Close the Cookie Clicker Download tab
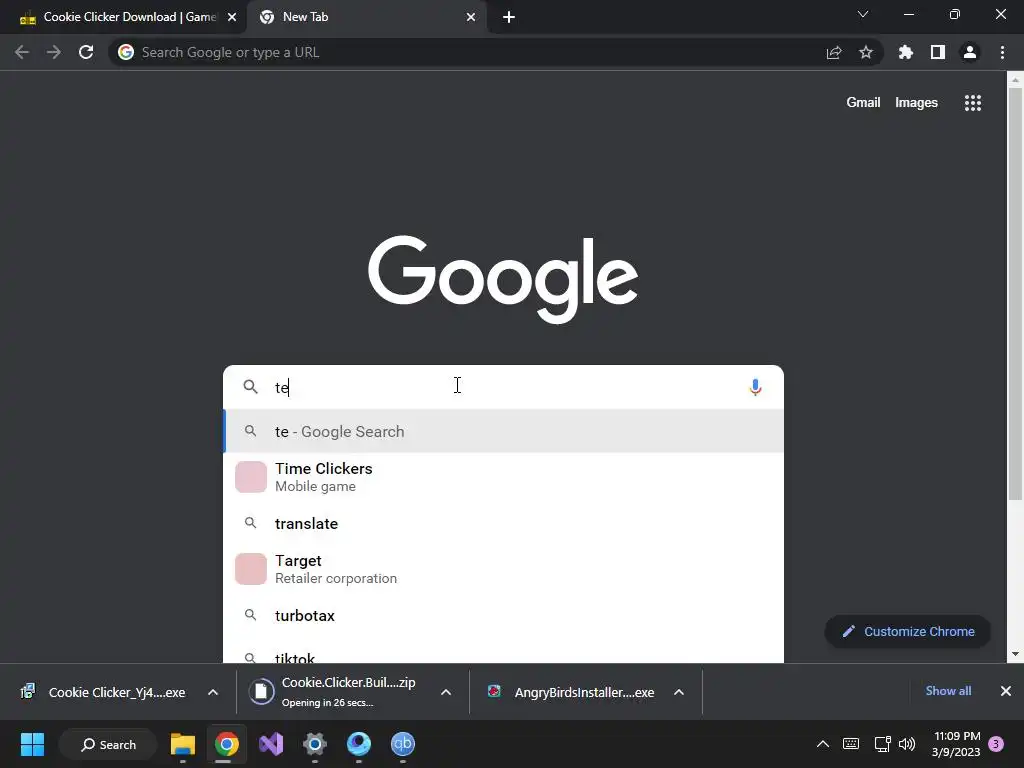Viewport: 1024px width, 768px height. coord(232,17)
